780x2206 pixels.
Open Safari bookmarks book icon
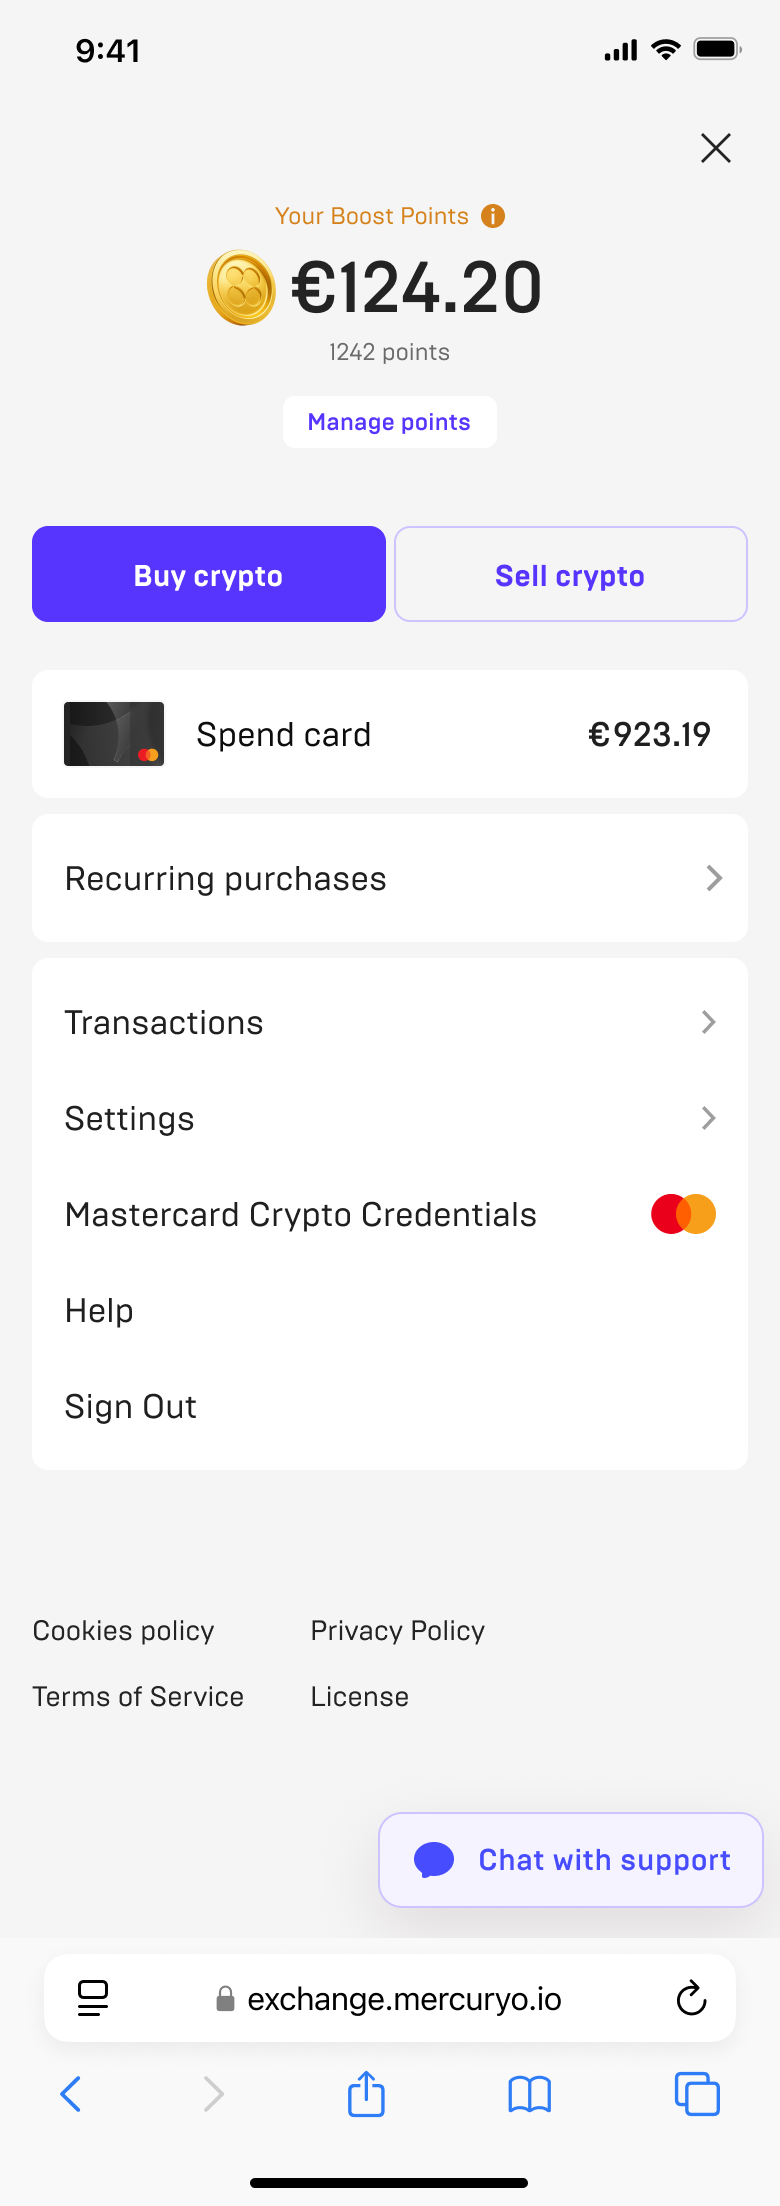(x=529, y=2093)
